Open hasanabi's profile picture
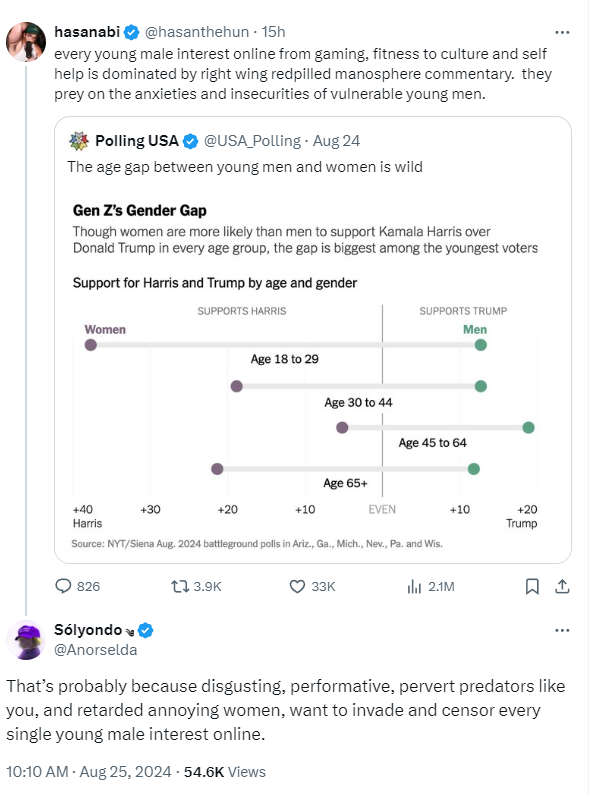The height and width of the screenshot is (797, 602). coord(26,42)
